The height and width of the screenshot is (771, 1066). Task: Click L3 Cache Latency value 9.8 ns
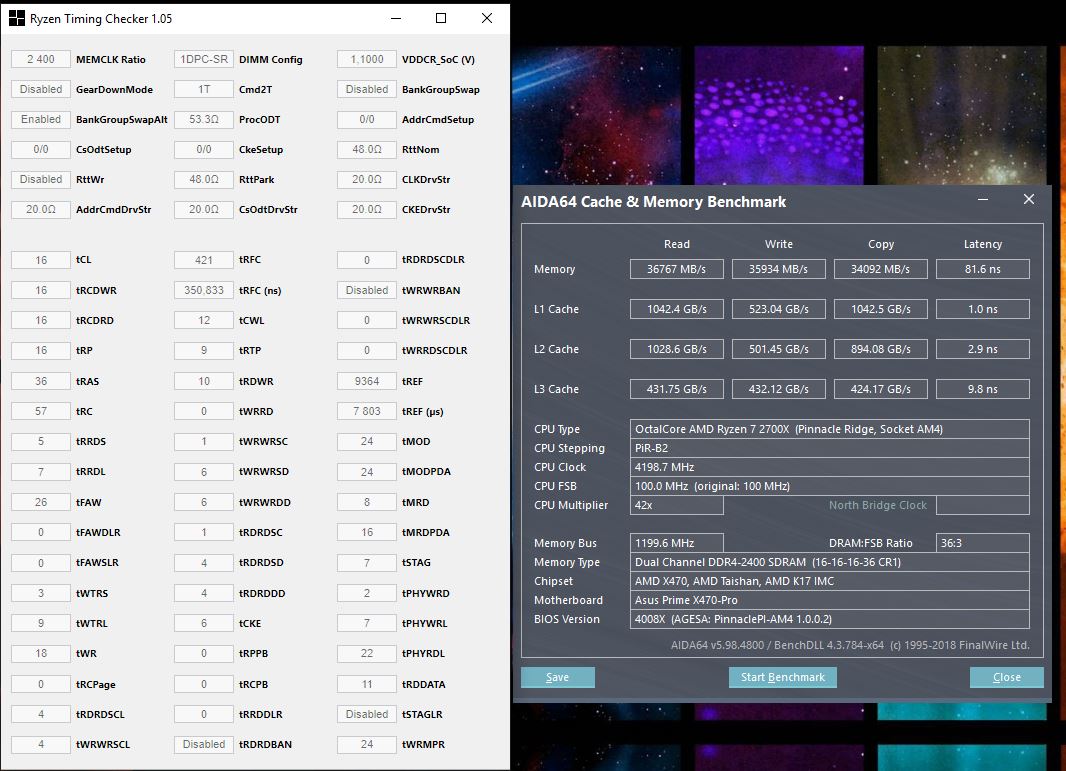click(982, 389)
